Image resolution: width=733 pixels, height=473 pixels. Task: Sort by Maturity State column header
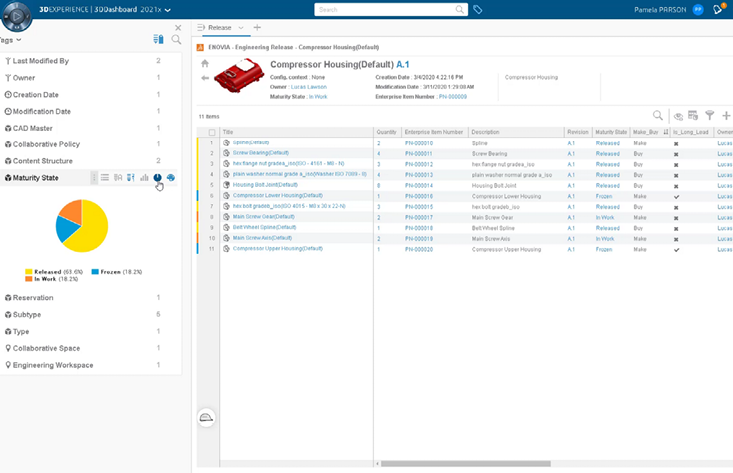point(611,132)
